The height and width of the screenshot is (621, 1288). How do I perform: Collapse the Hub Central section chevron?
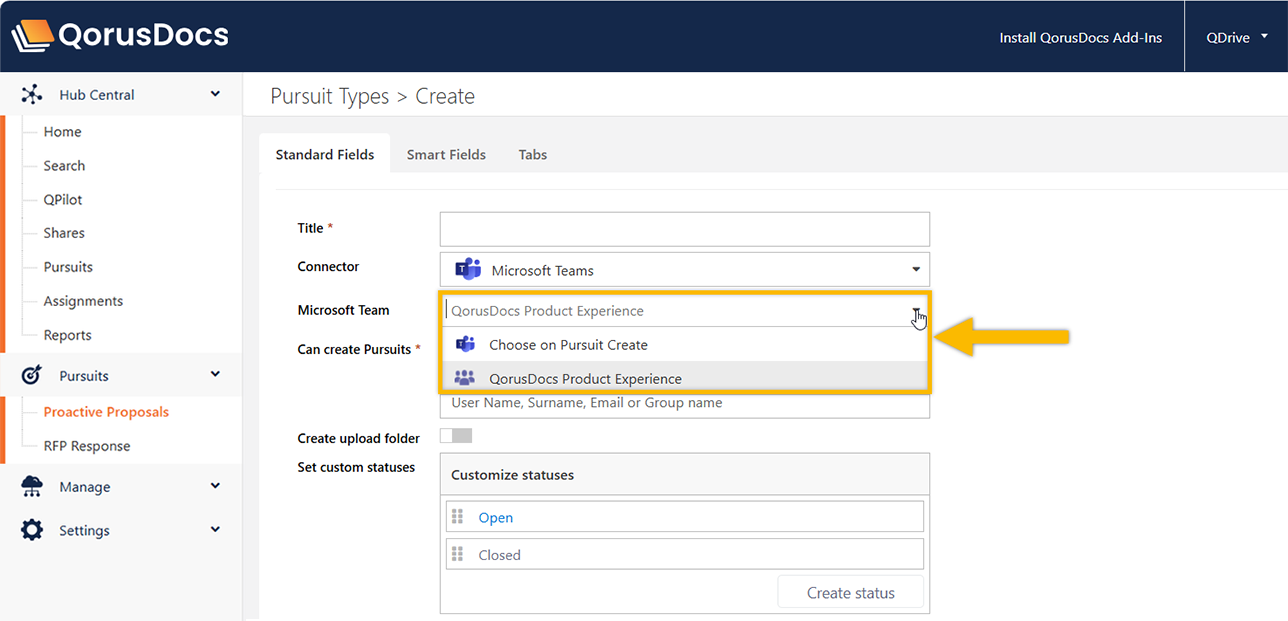pos(215,95)
